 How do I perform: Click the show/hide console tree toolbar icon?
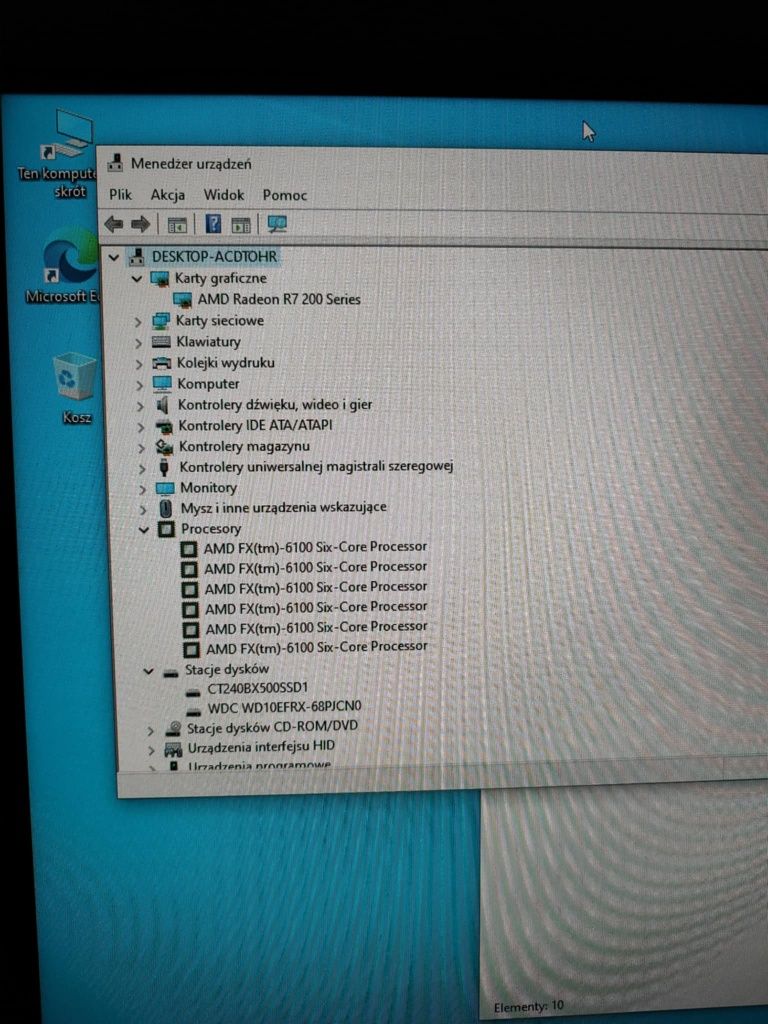coord(177,225)
